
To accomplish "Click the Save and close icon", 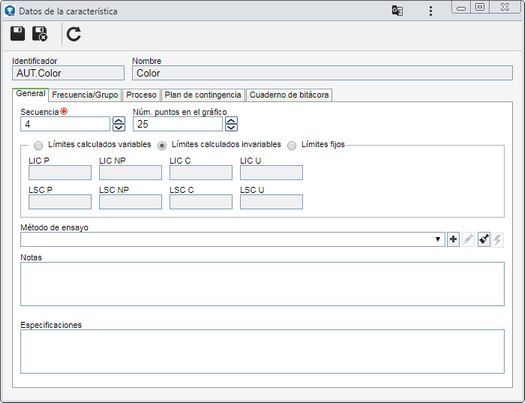I will [x=40, y=33].
